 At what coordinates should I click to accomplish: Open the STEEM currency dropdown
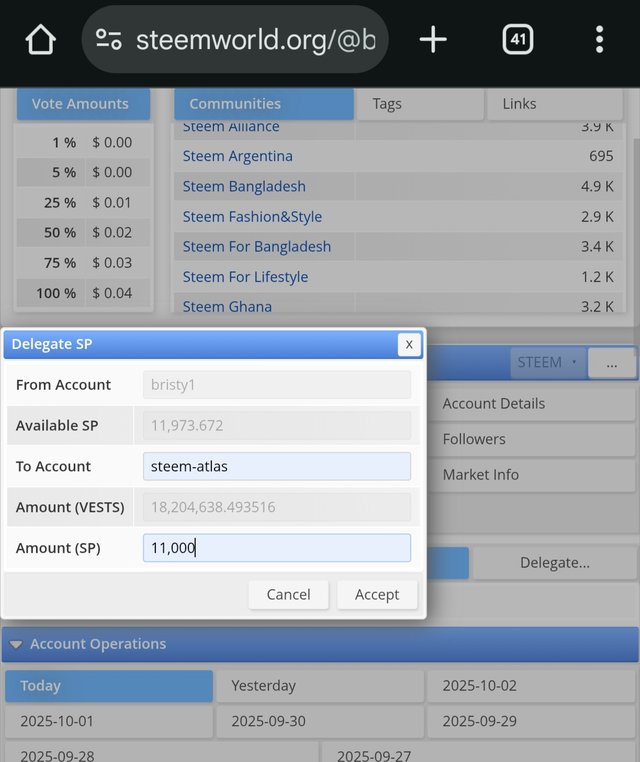tap(548, 363)
